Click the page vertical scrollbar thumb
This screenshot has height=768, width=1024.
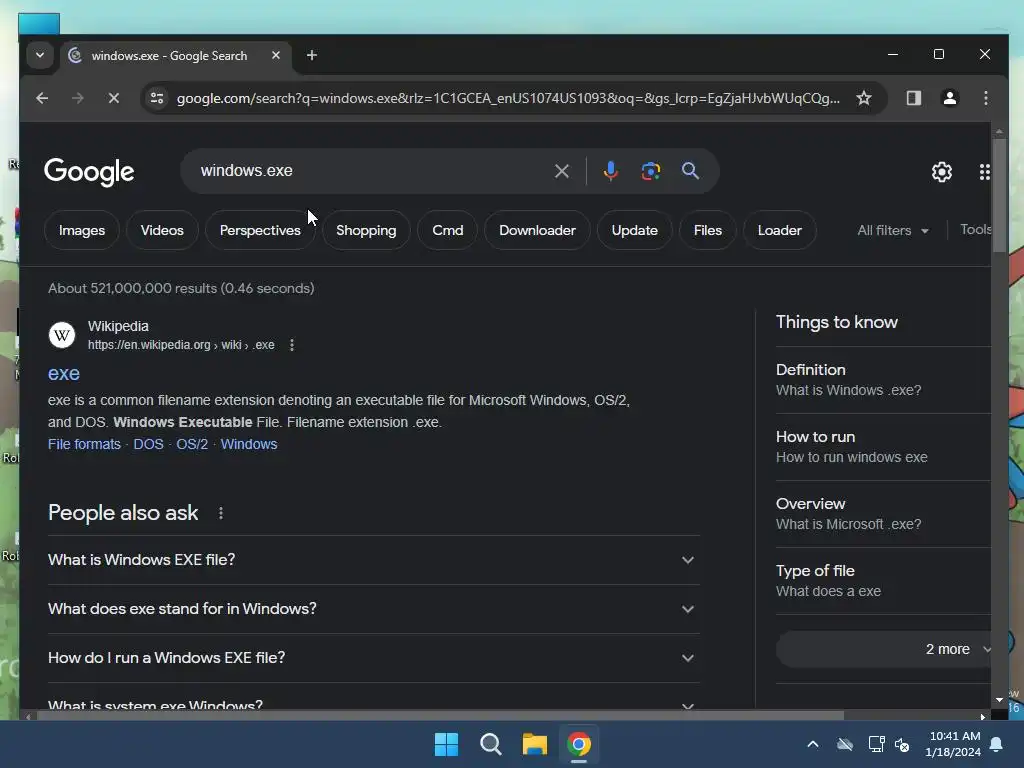click(x=999, y=195)
